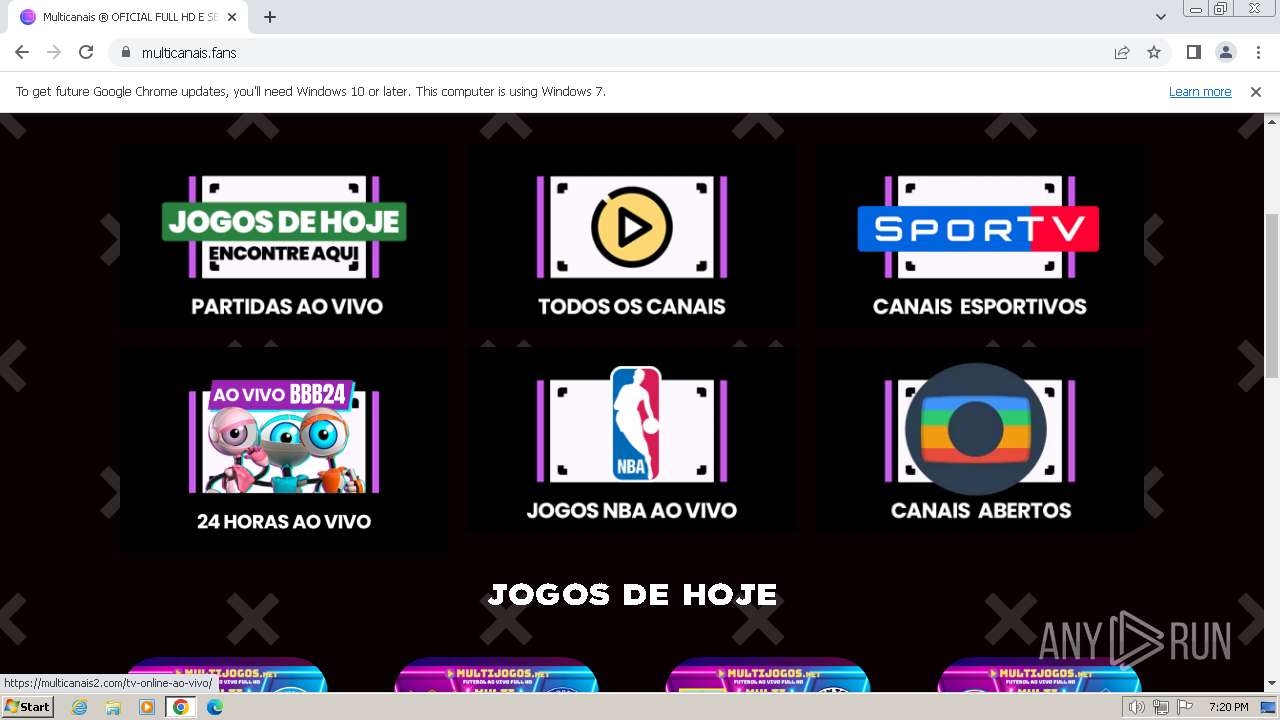Click the address bar URL multicanais.fans

[x=189, y=52]
